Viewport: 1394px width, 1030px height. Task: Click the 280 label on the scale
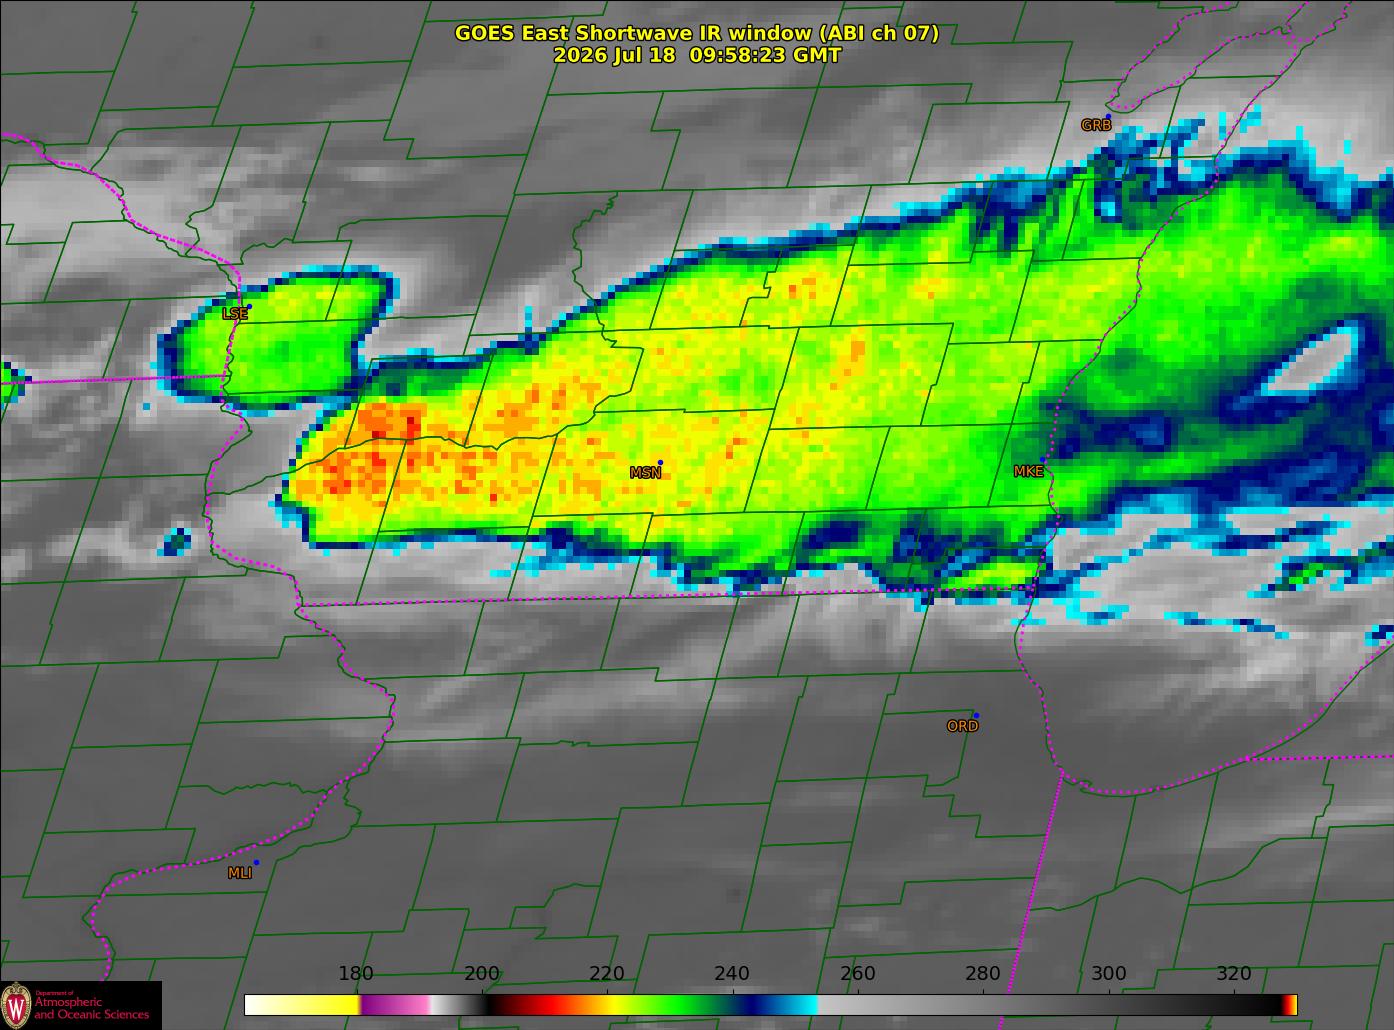coord(983,974)
